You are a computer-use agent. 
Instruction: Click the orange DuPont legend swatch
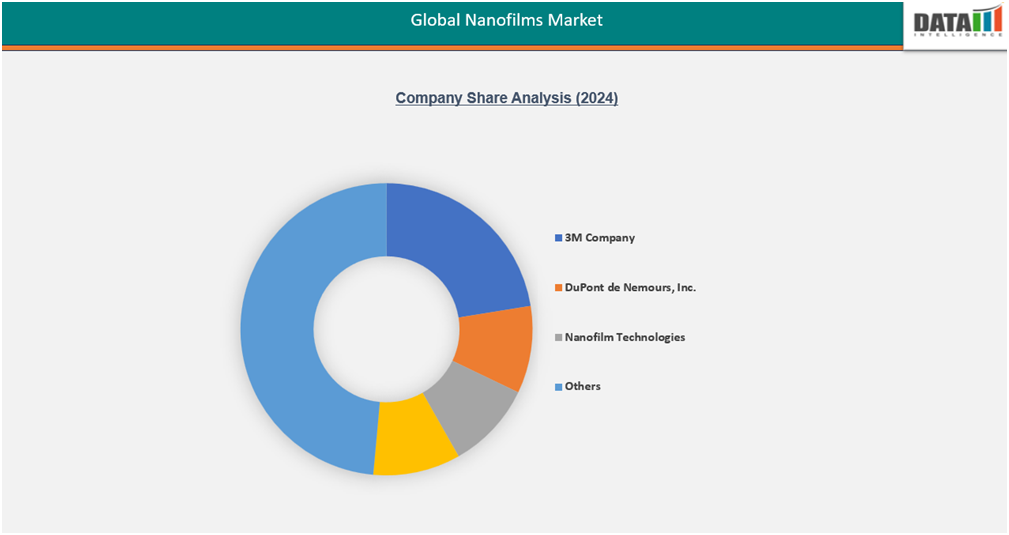[x=559, y=288]
